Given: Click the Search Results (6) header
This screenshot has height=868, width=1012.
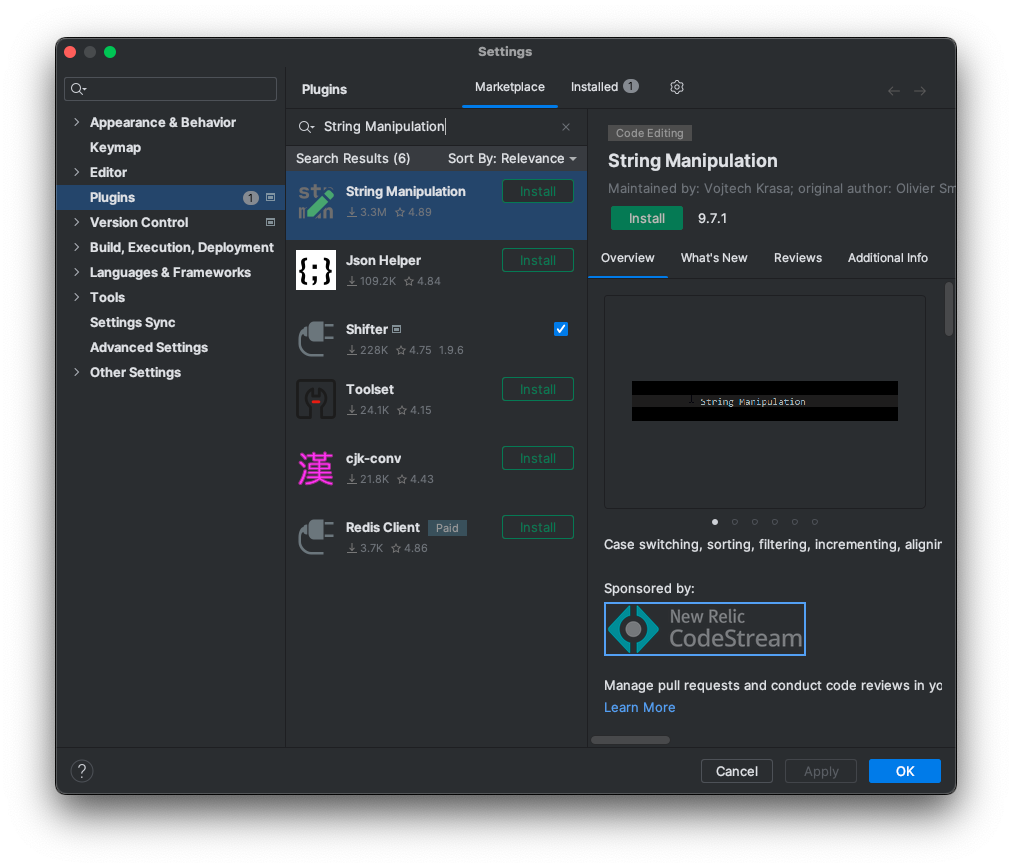Looking at the screenshot, I should click(x=353, y=159).
